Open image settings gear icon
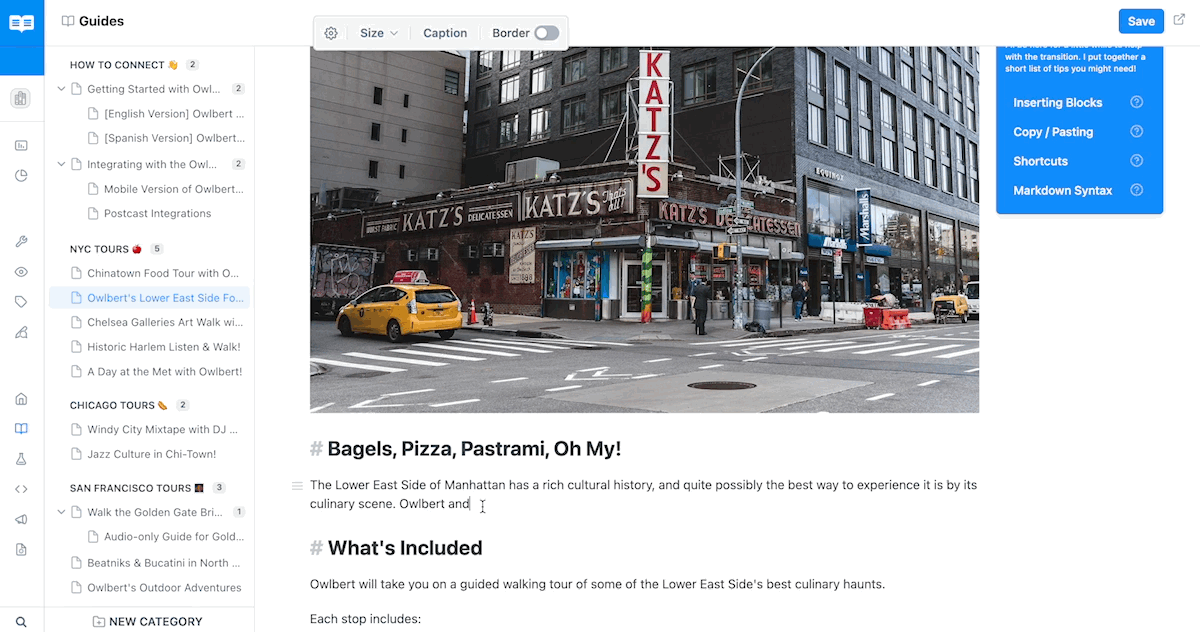Image resolution: width=1200 pixels, height=632 pixels. click(331, 33)
